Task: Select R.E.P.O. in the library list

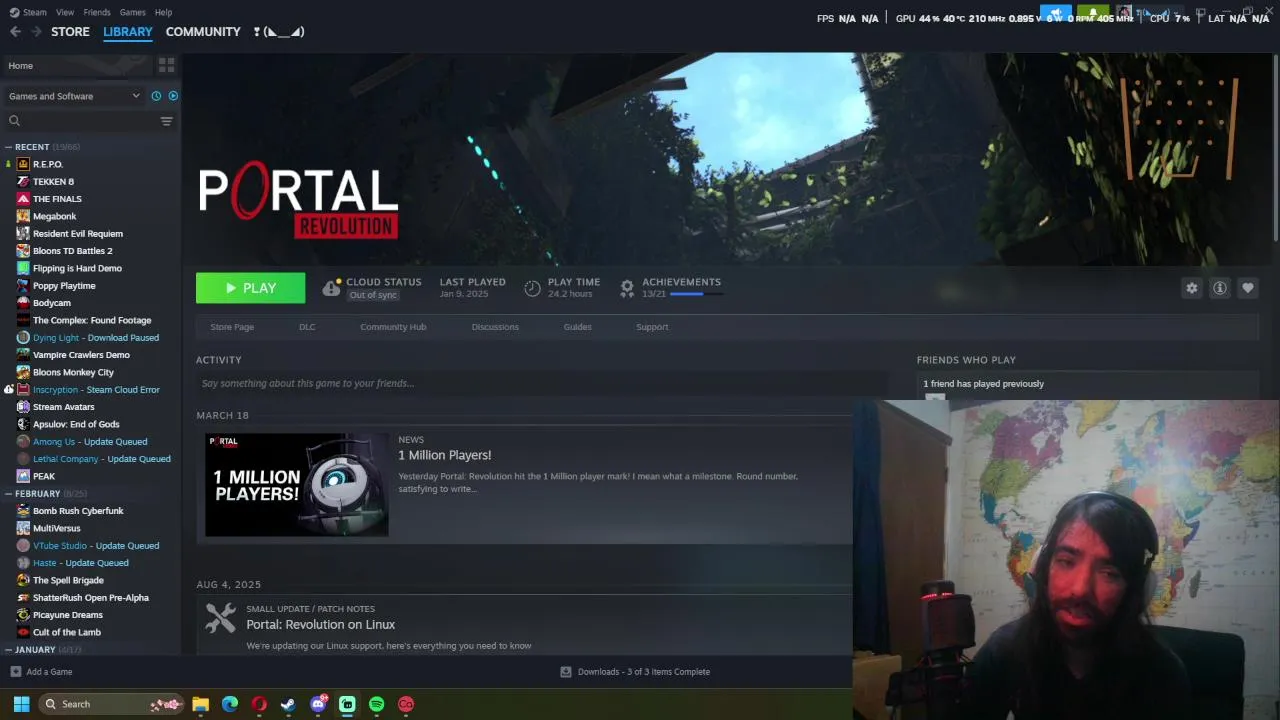Action: point(48,164)
